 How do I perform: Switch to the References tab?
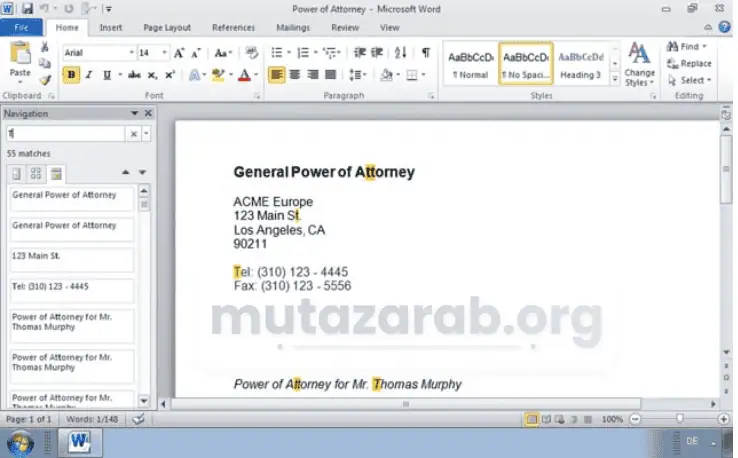233,28
